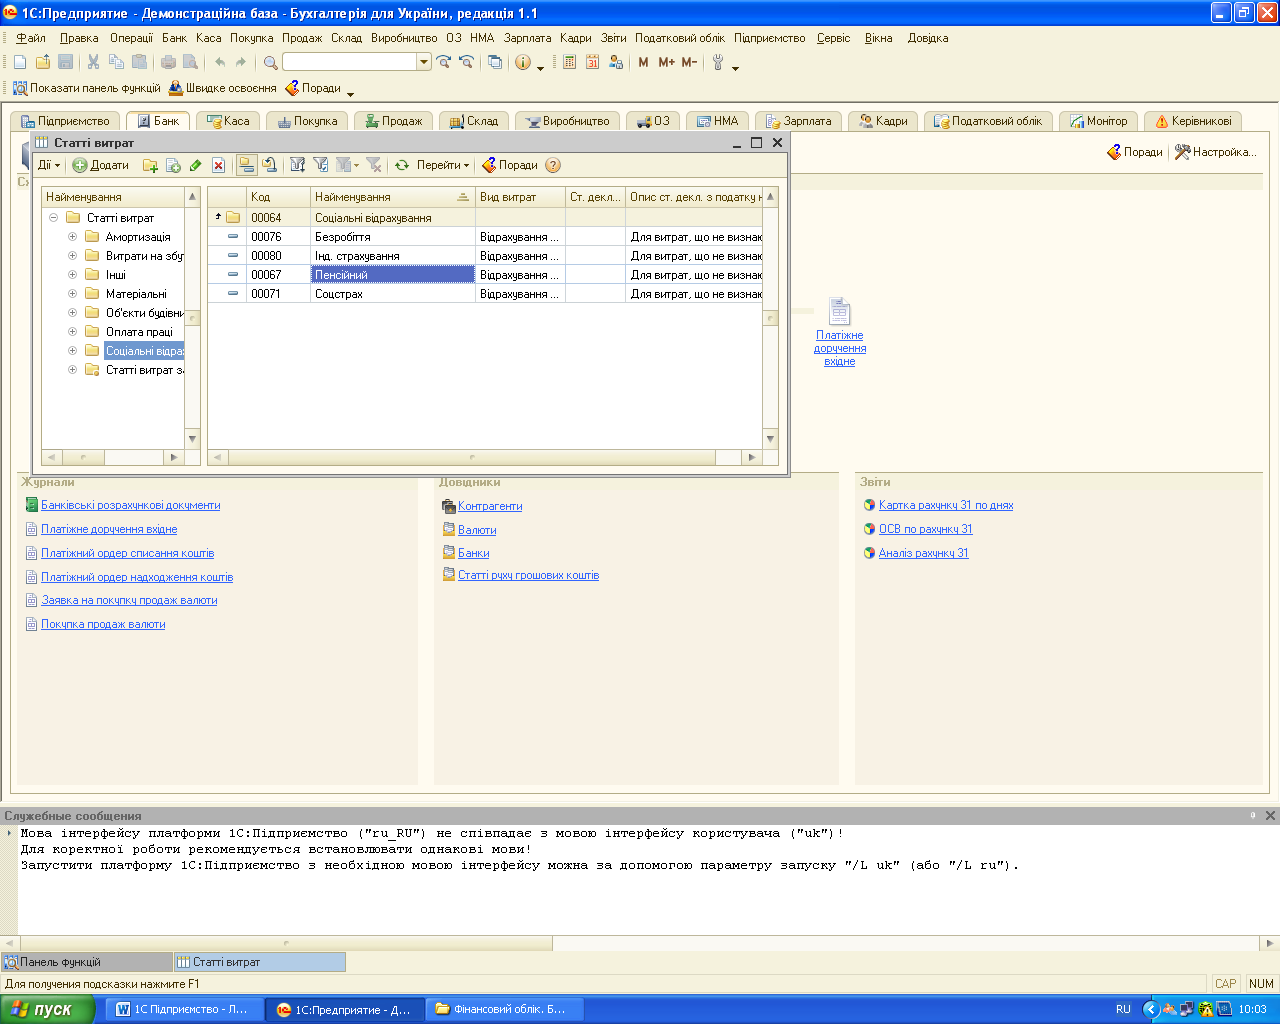1280x1024 pixels.
Task: Click the Додати button
Action: coord(101,165)
